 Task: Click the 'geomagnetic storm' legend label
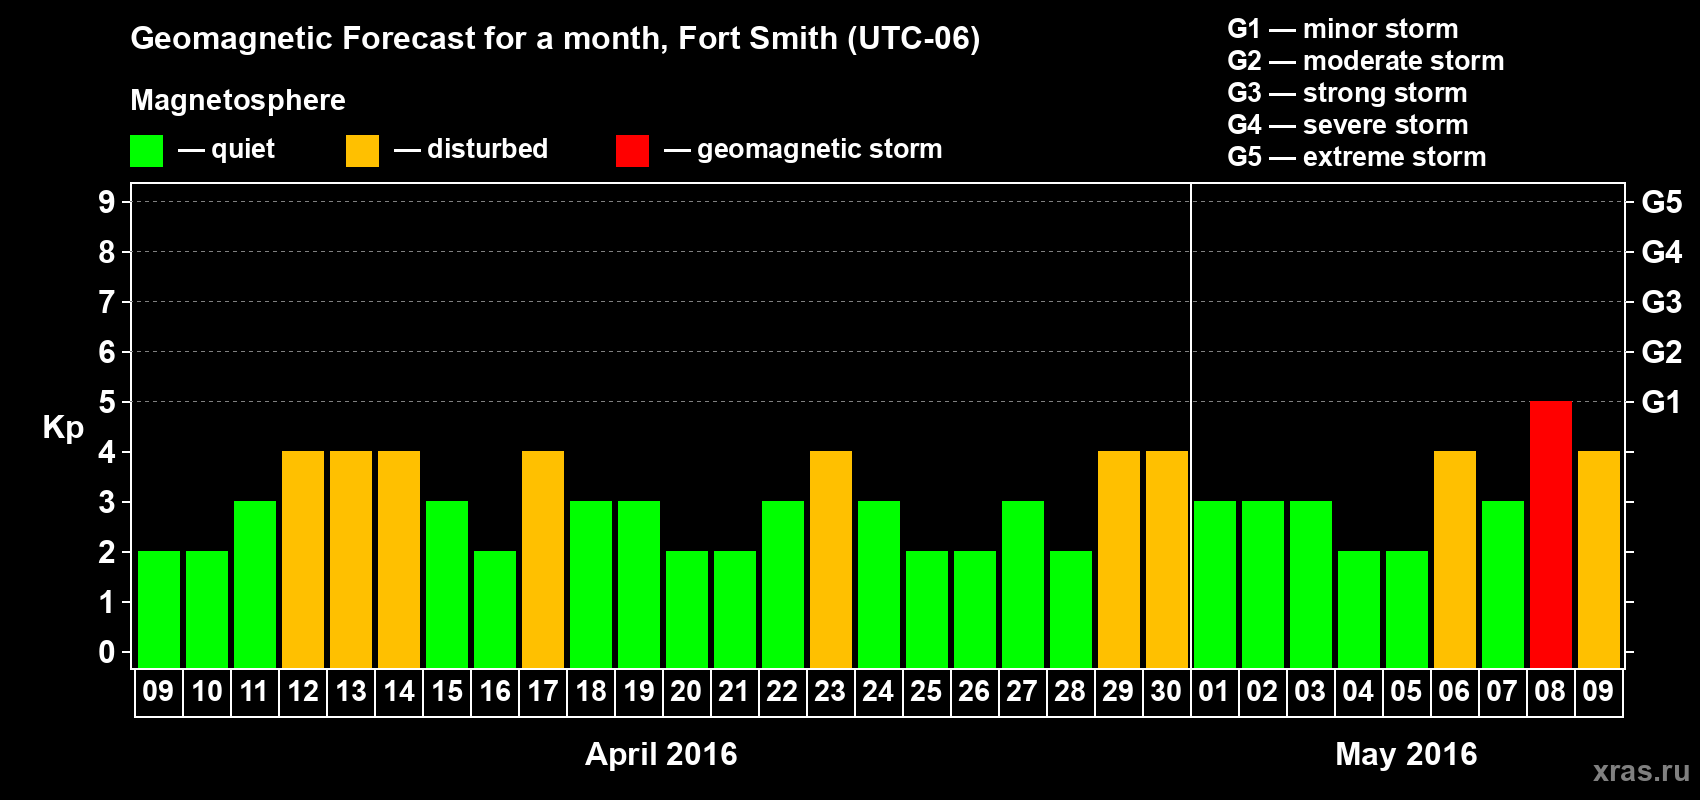pos(820,149)
